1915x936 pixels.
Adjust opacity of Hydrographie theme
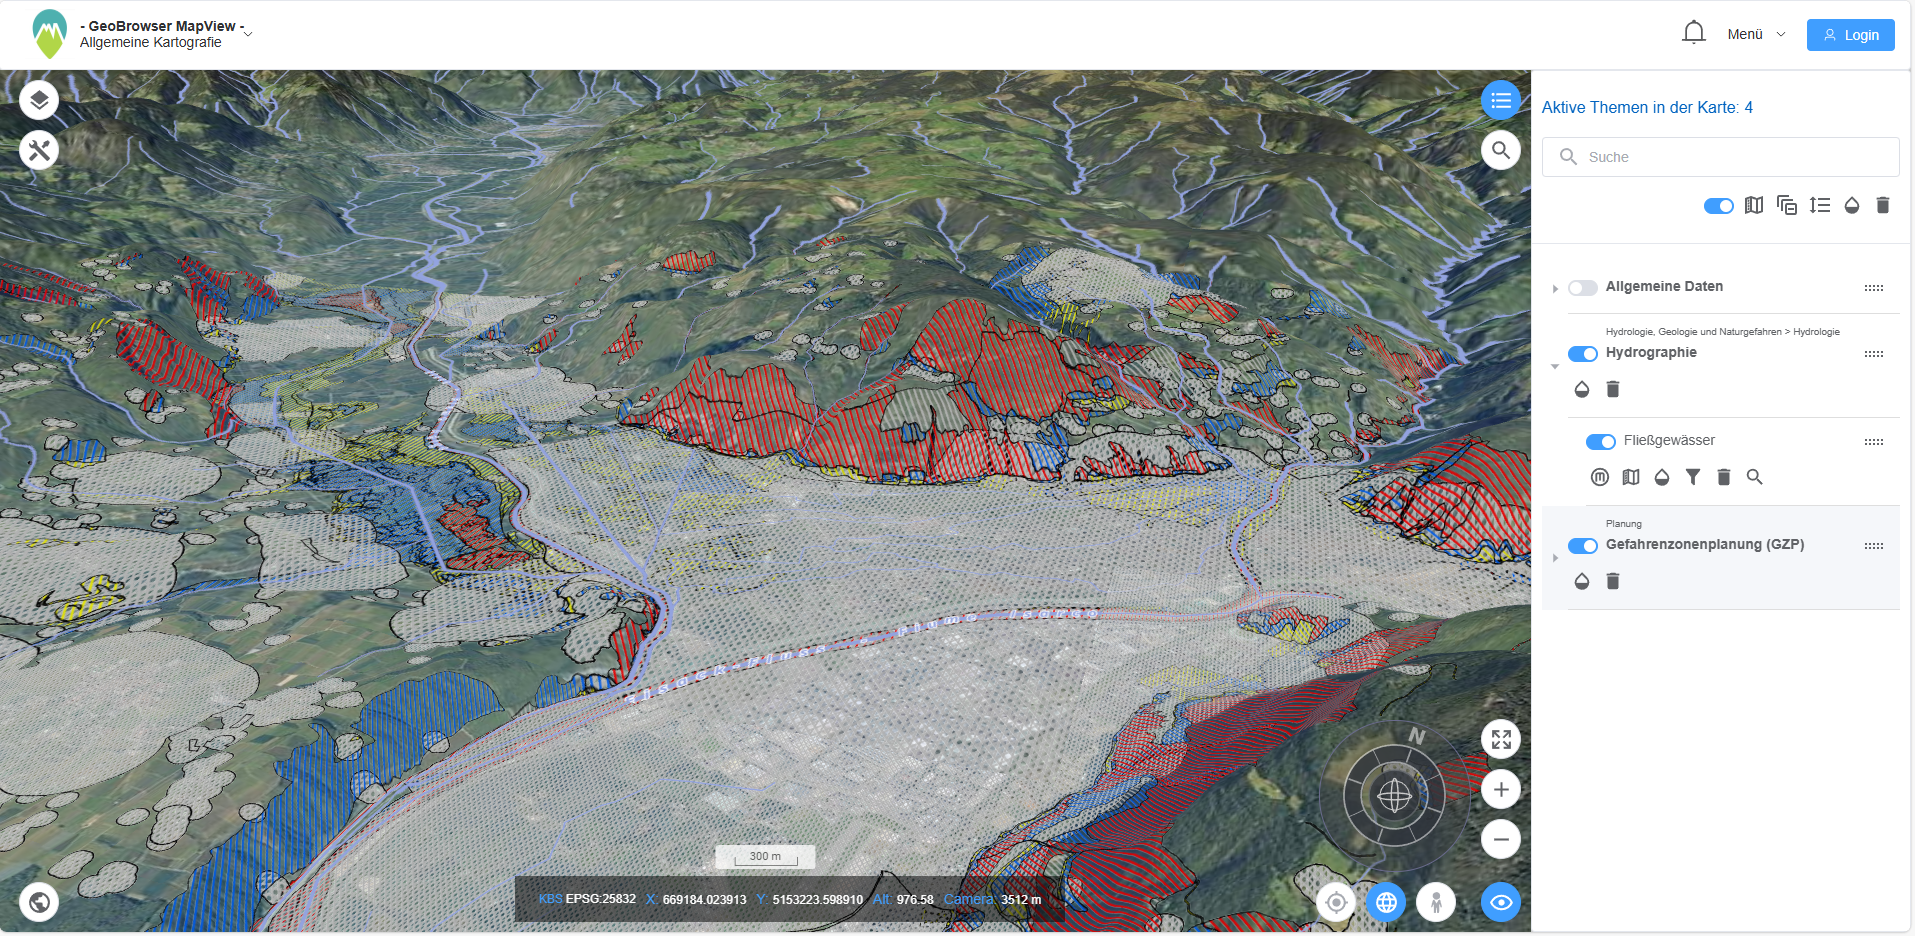(1581, 390)
